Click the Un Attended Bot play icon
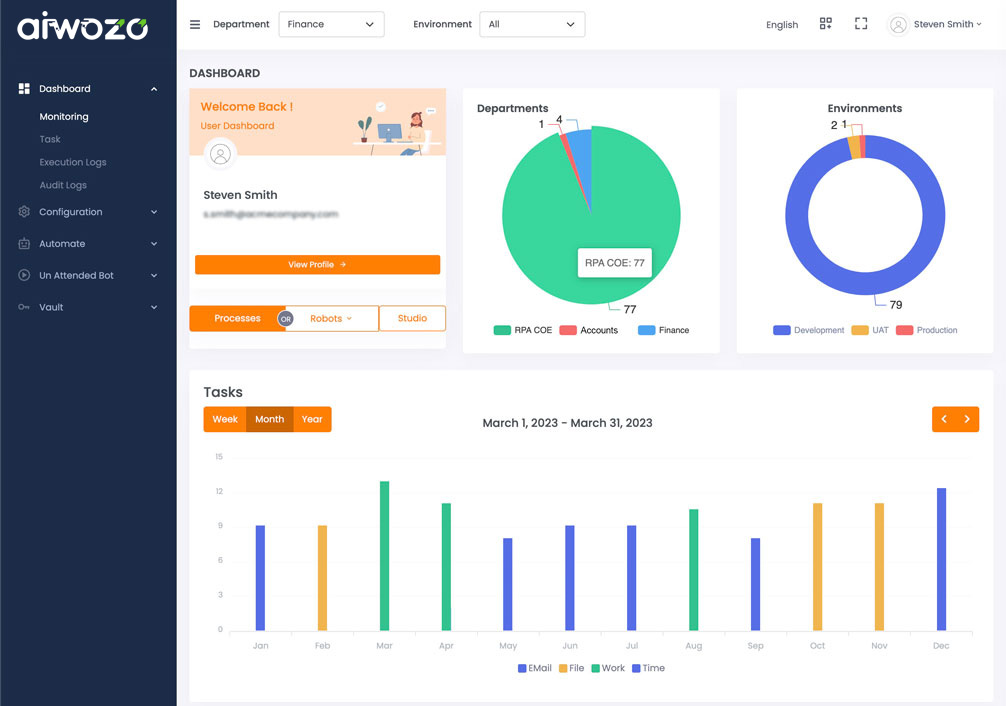Image resolution: width=1006 pixels, height=706 pixels. [x=24, y=276]
